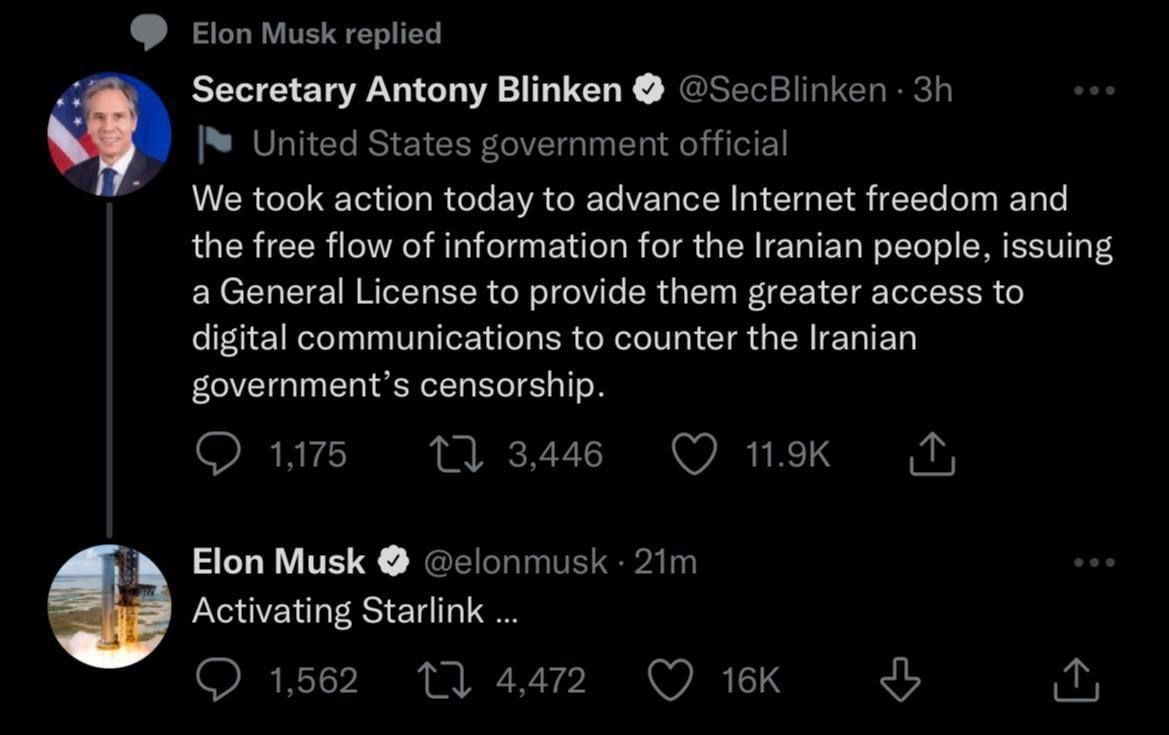
Task: Like Secretary Blinken's tweet
Action: pos(692,455)
